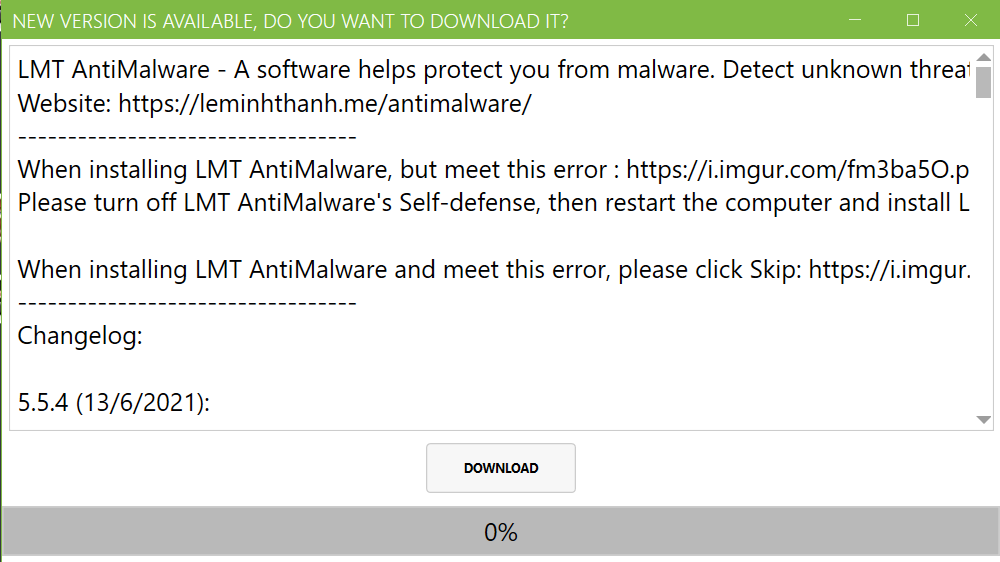
Task: Click the 'NEW VERSION IS AVAILABLE' title bar
Action: click(x=291, y=21)
